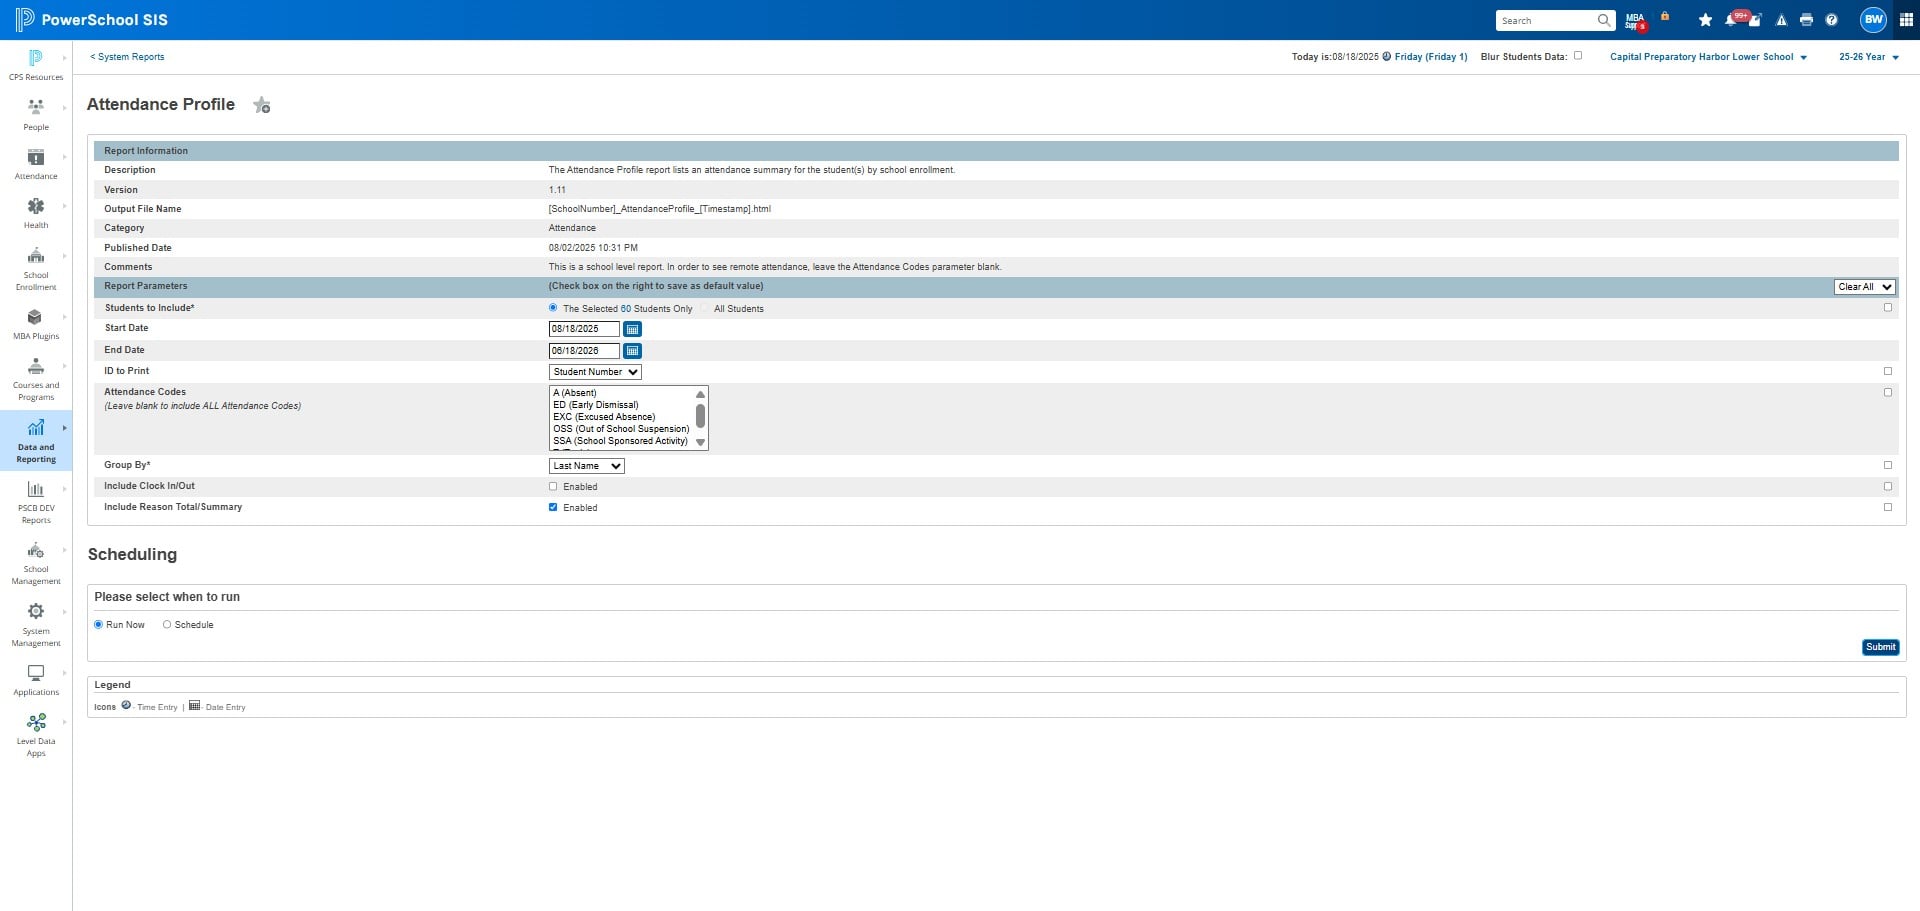Open Applications sidebar section
The height and width of the screenshot is (911, 1920).
point(36,680)
